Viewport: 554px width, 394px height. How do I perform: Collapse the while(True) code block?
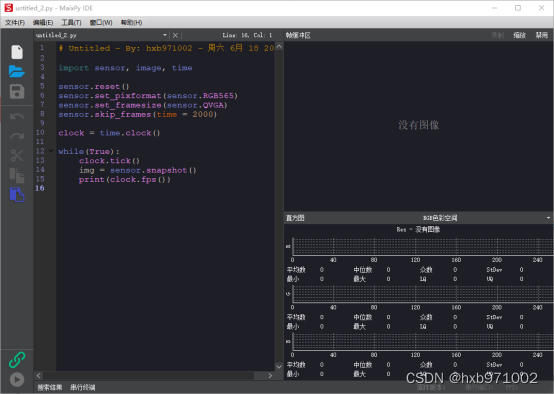pos(51,151)
